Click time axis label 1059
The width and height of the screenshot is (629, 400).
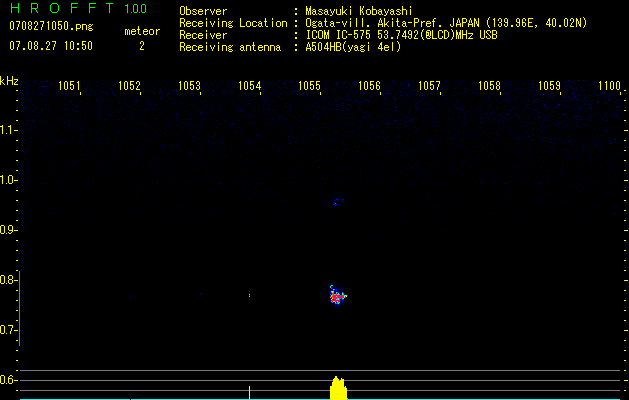(550, 86)
